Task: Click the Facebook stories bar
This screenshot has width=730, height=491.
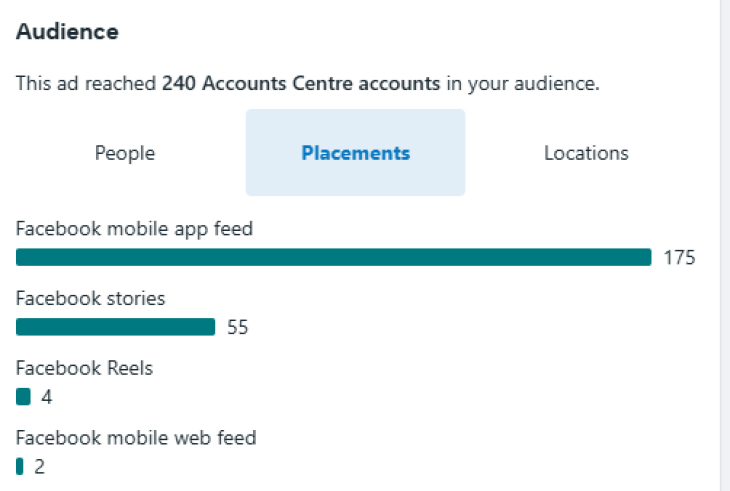Action: 115,327
